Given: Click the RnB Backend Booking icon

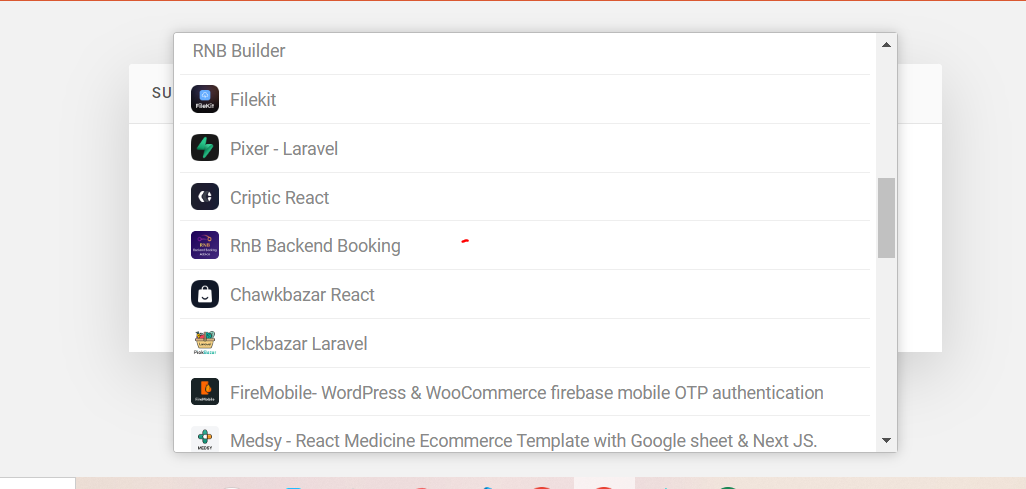Looking at the screenshot, I should click(205, 245).
